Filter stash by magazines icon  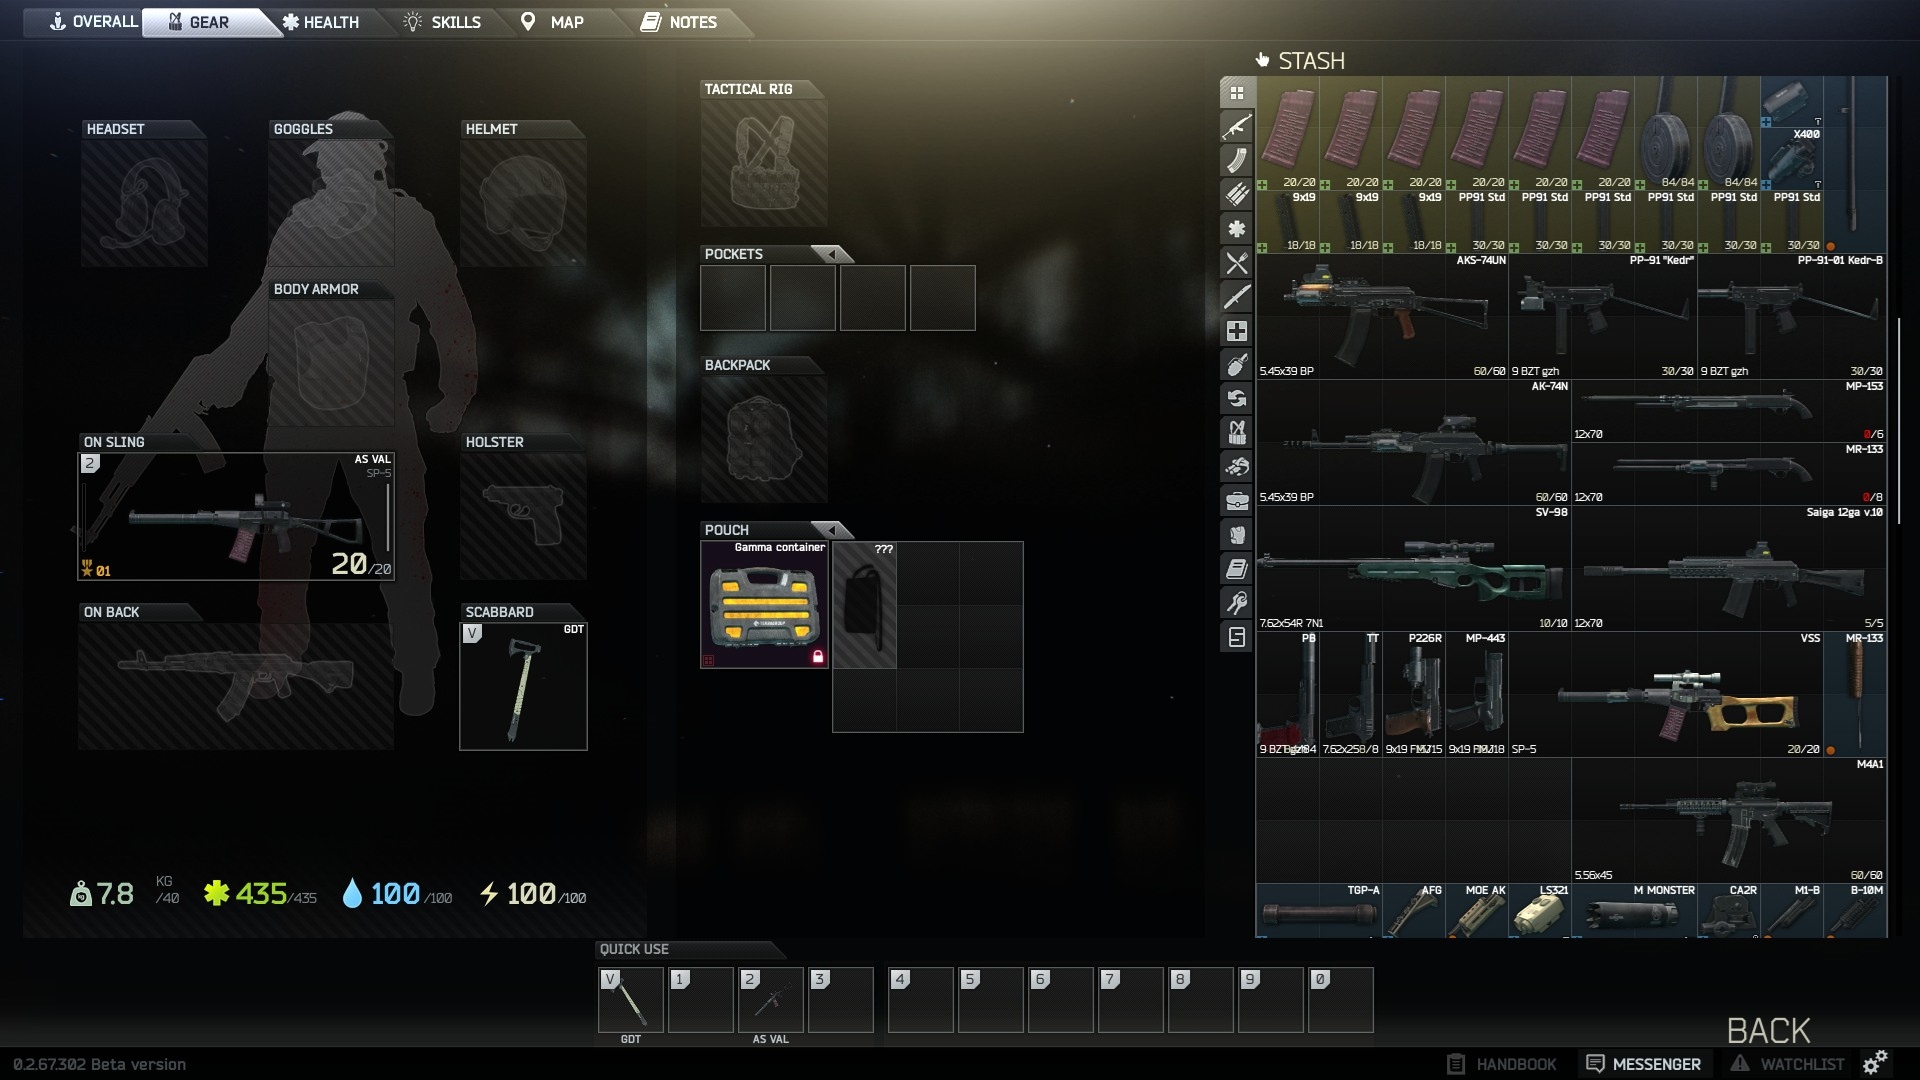tap(1237, 161)
